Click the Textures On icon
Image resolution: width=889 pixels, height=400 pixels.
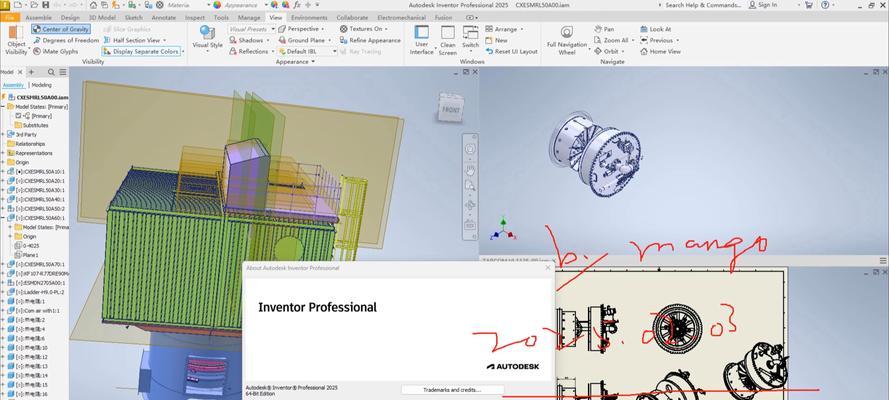pos(344,29)
